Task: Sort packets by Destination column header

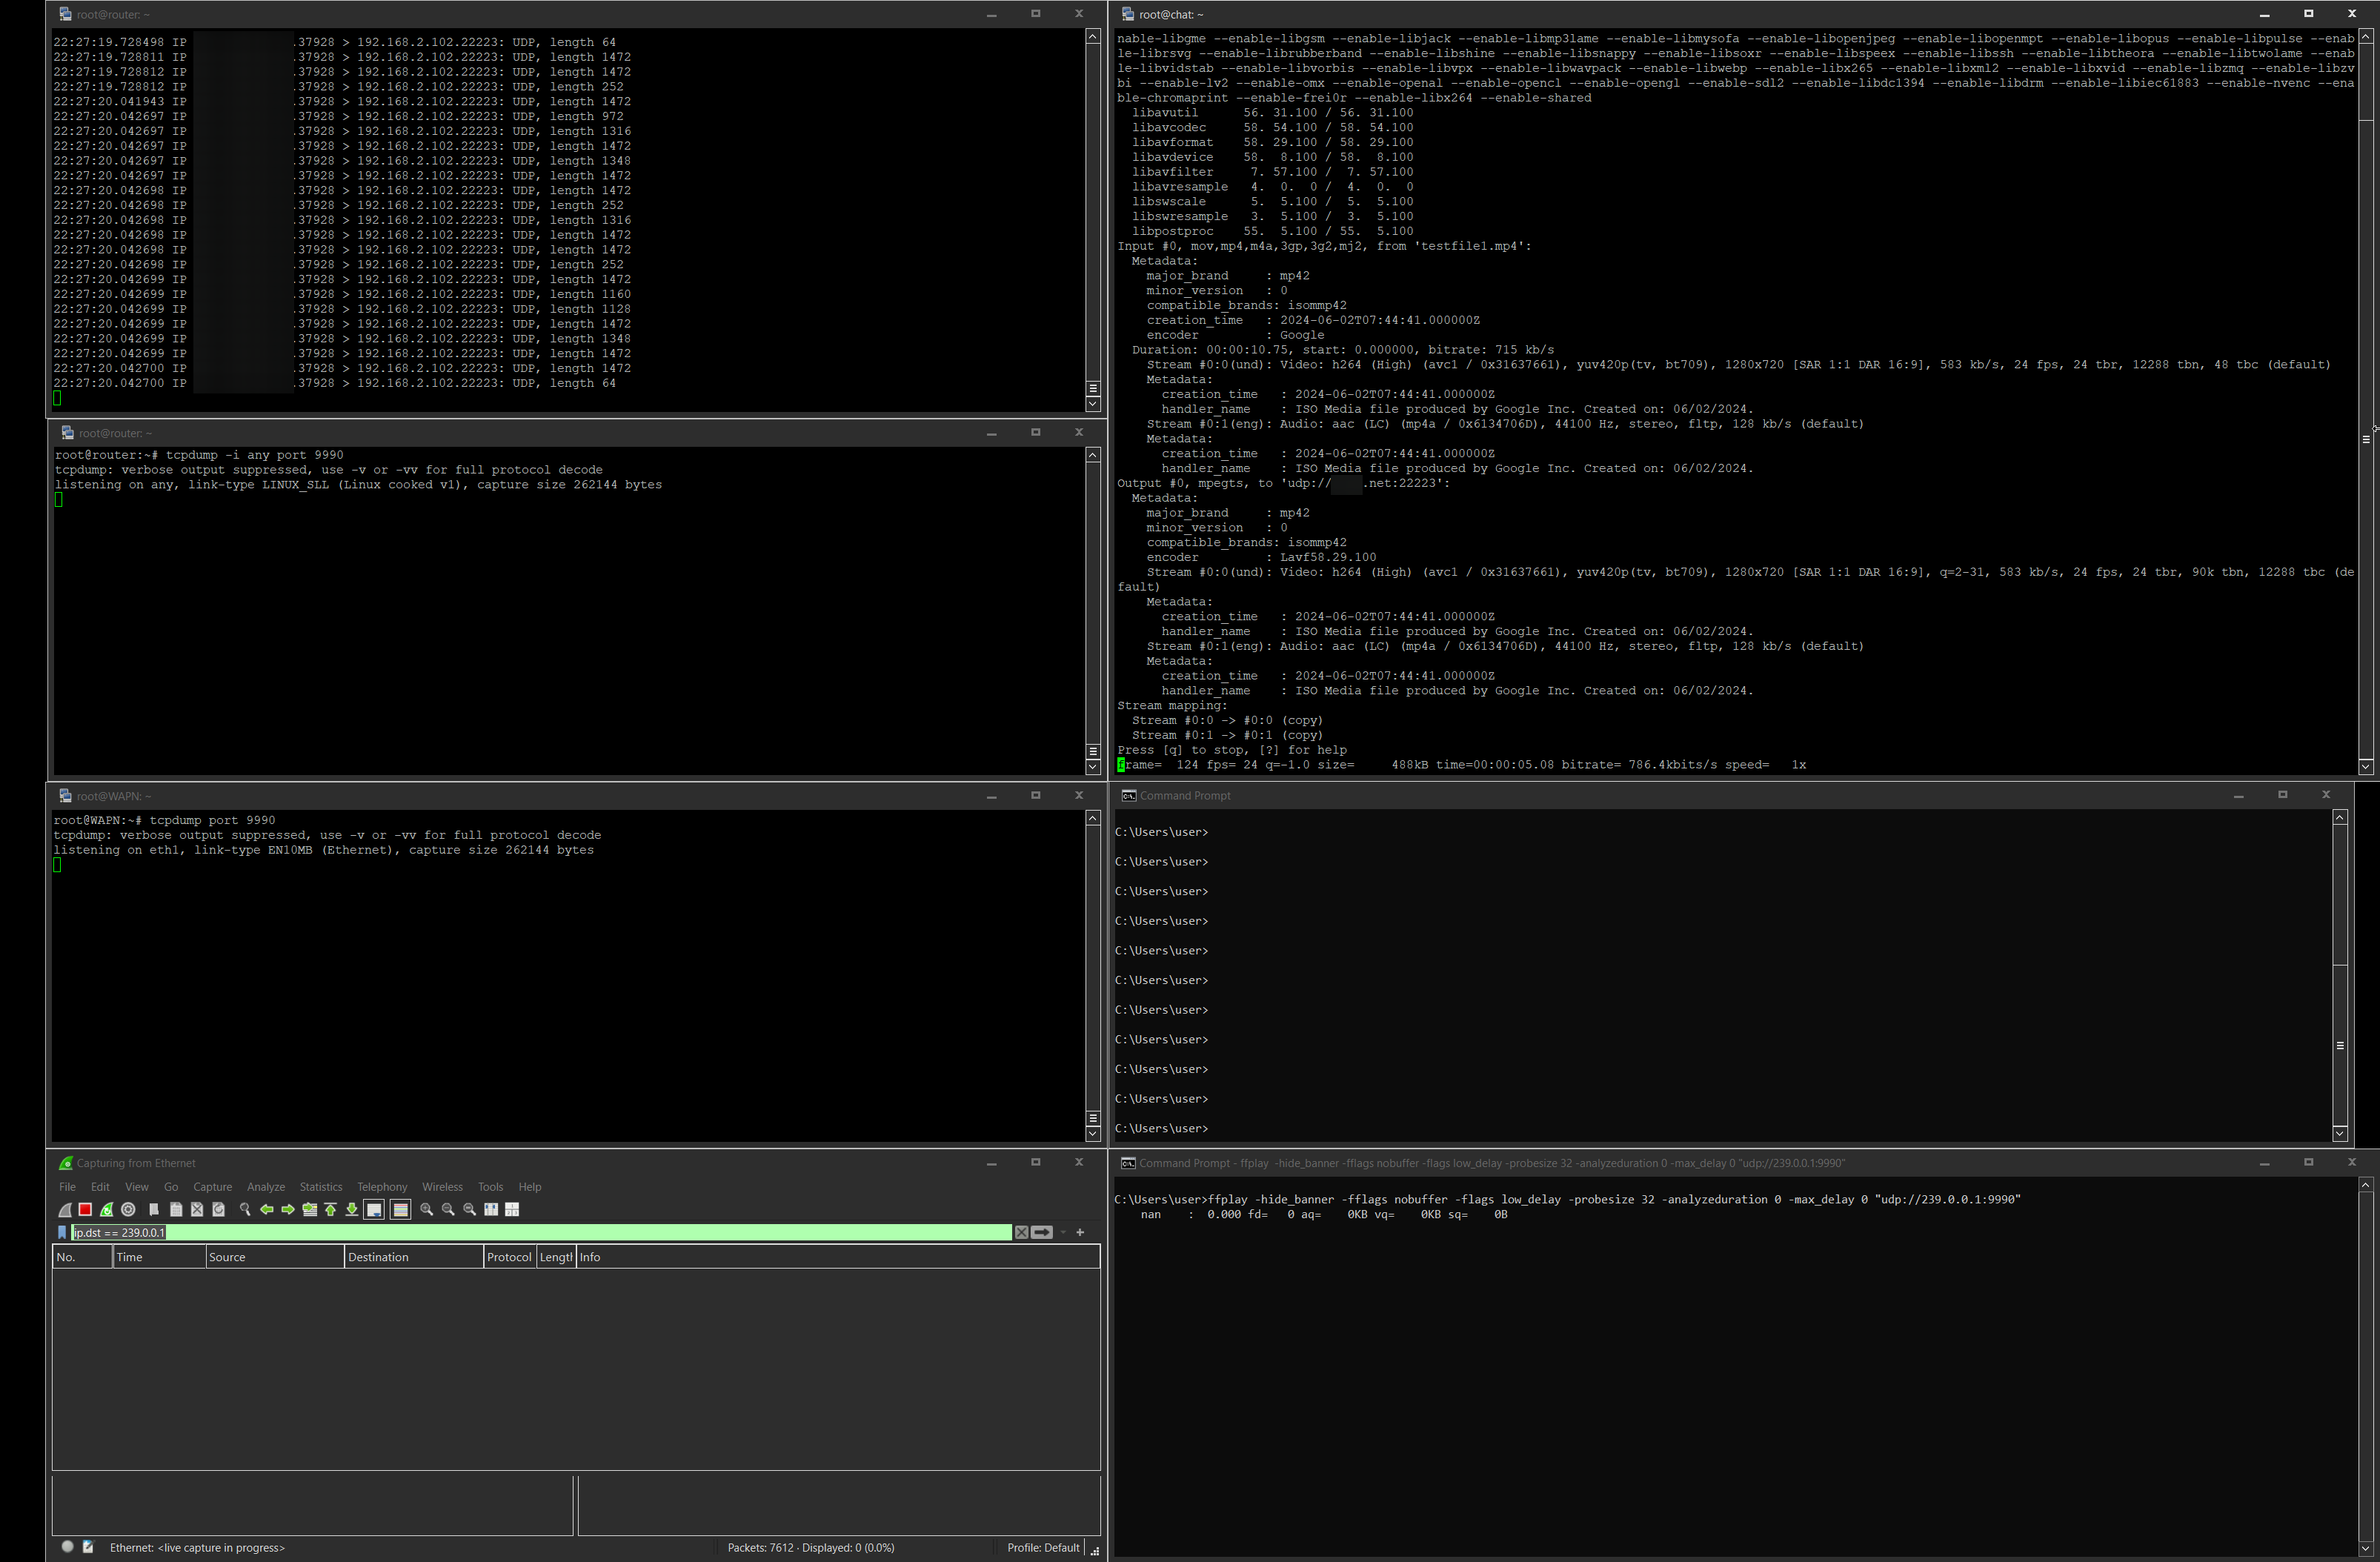Action: pos(414,1257)
